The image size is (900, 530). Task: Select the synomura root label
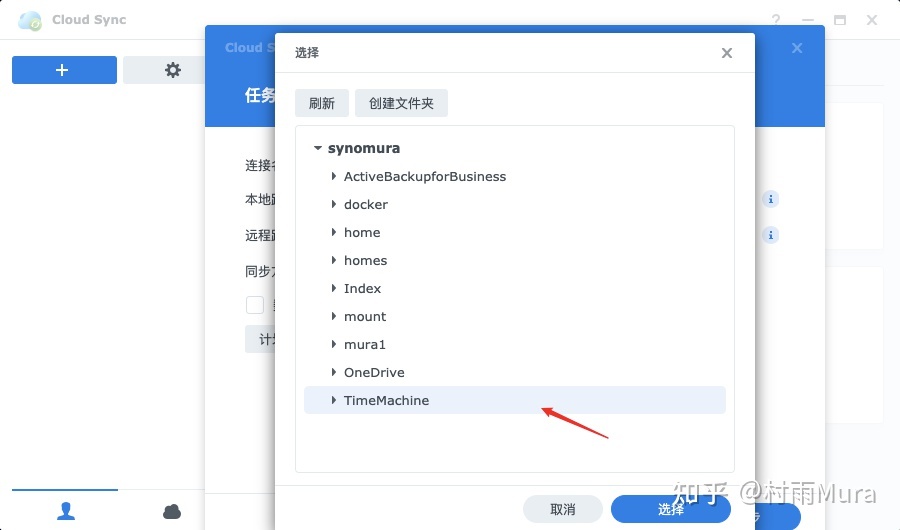coord(364,148)
